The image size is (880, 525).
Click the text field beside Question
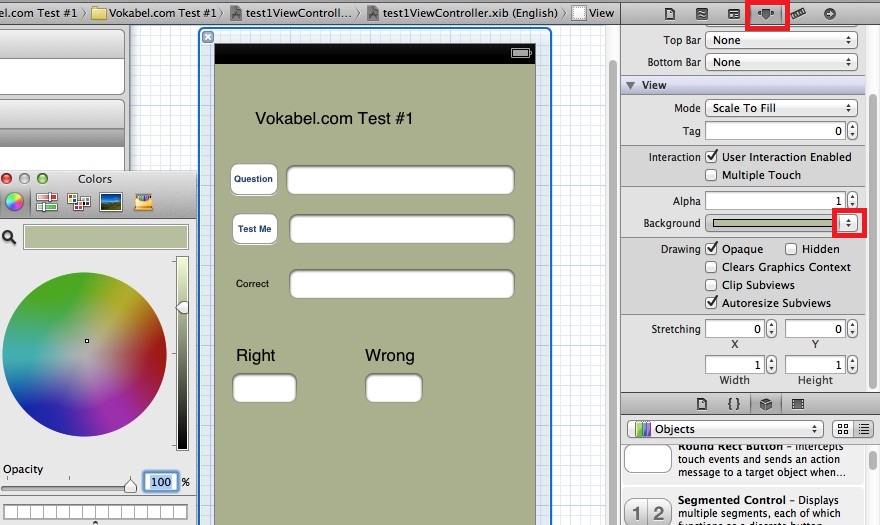(x=400, y=180)
